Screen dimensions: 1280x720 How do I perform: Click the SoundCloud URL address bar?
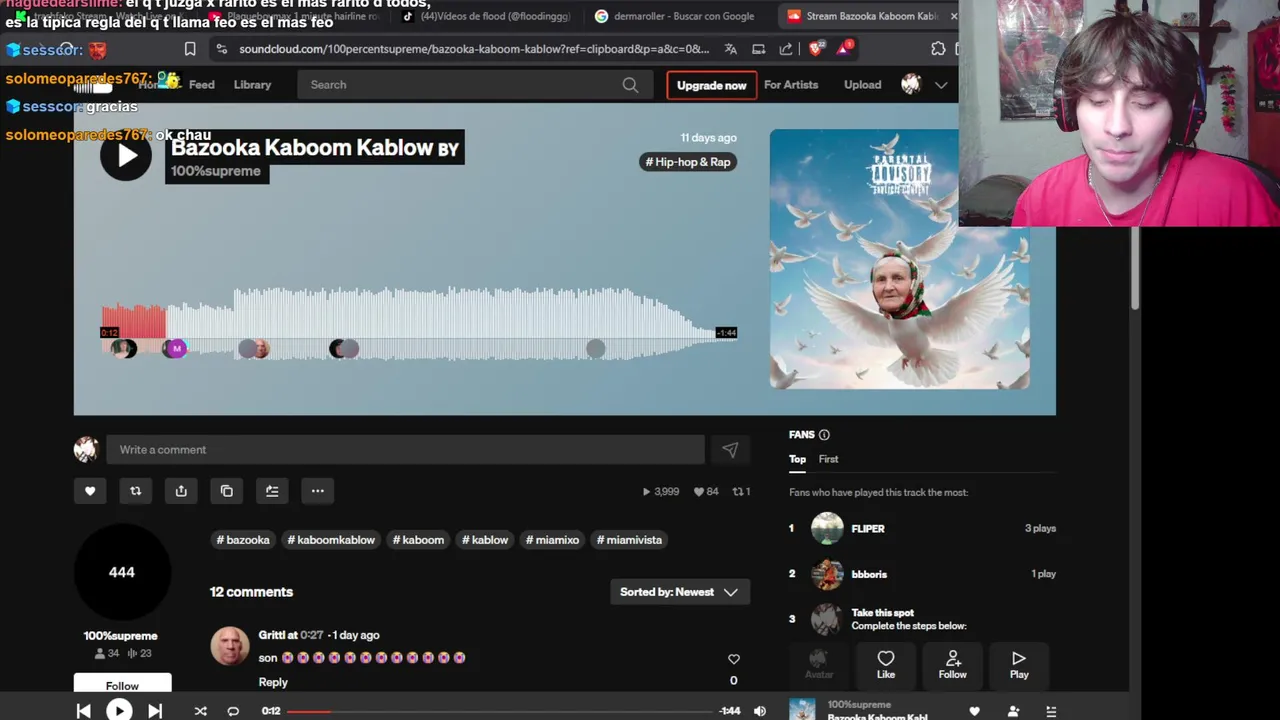click(474, 48)
